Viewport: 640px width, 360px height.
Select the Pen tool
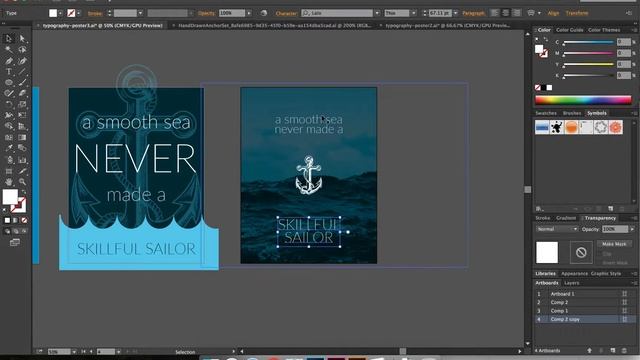click(x=9, y=61)
